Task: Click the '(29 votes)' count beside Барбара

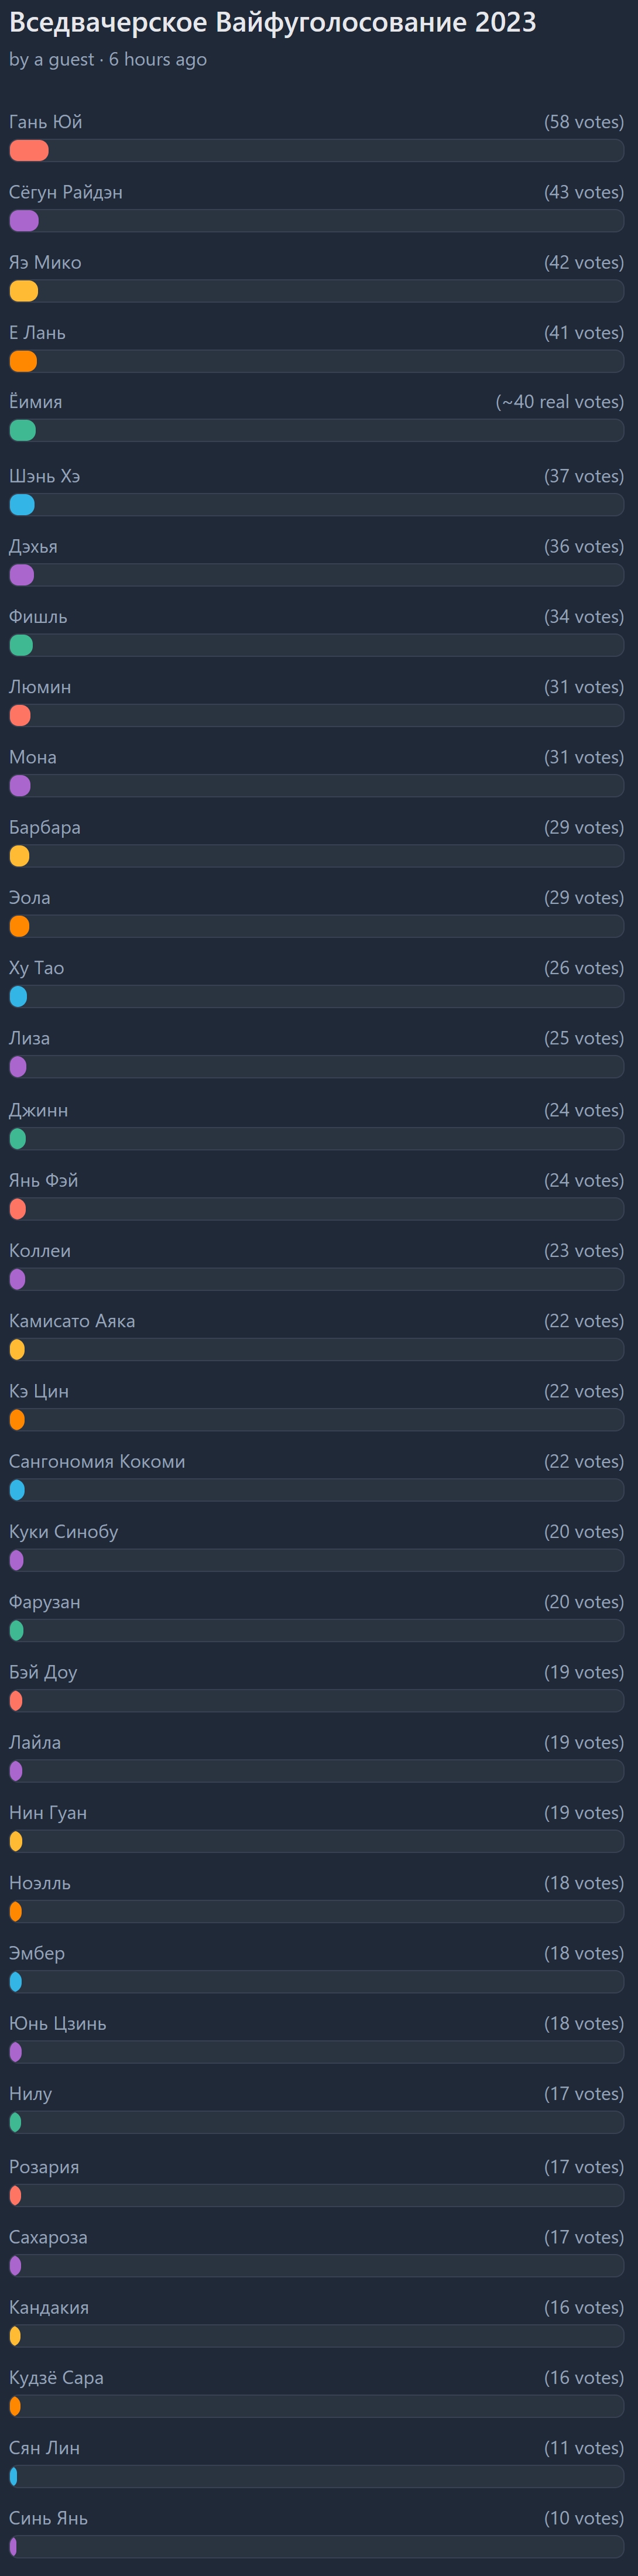Action: (583, 828)
